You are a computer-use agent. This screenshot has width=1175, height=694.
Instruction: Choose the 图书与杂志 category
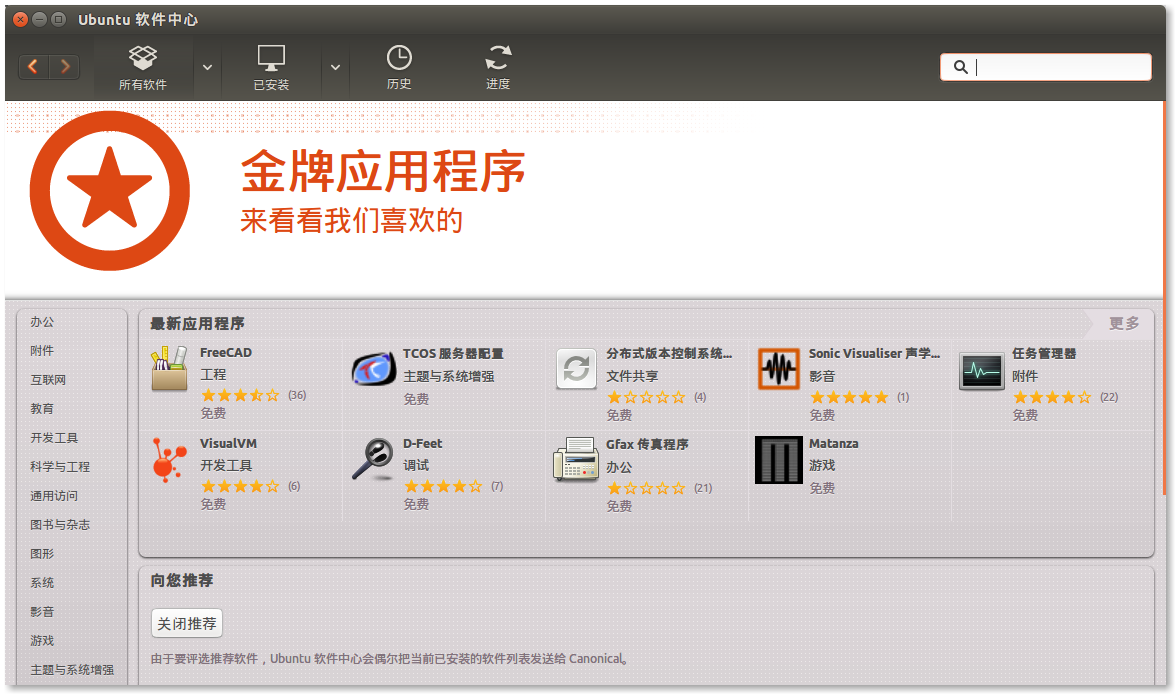point(60,525)
